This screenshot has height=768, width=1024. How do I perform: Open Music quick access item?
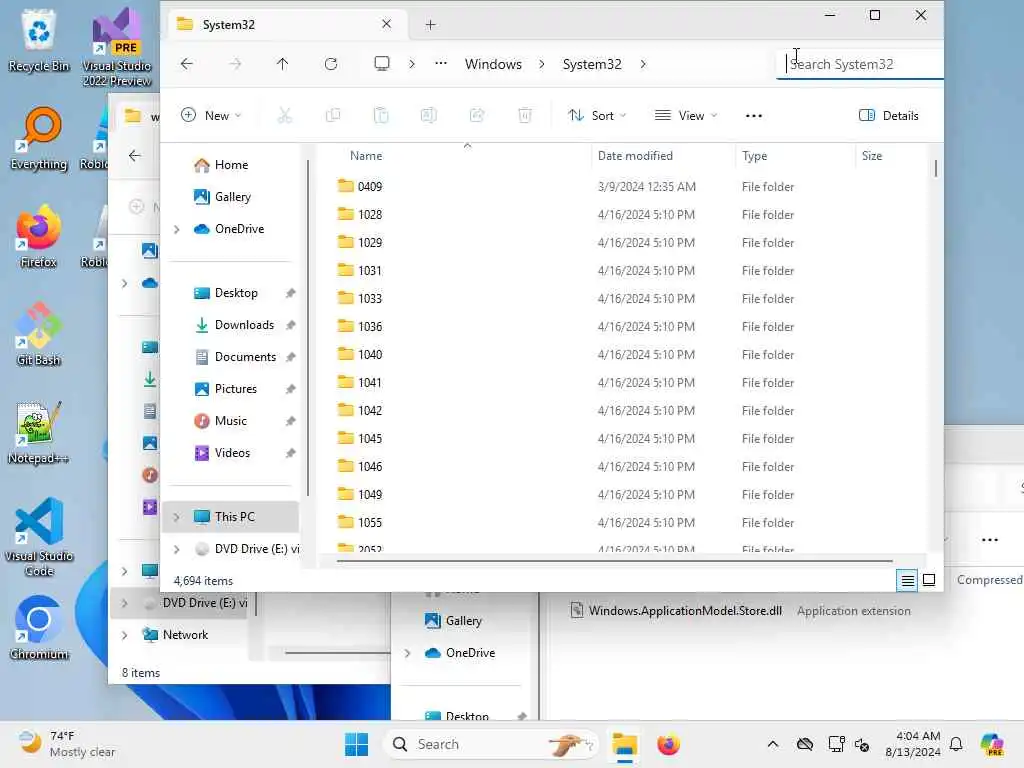point(230,421)
